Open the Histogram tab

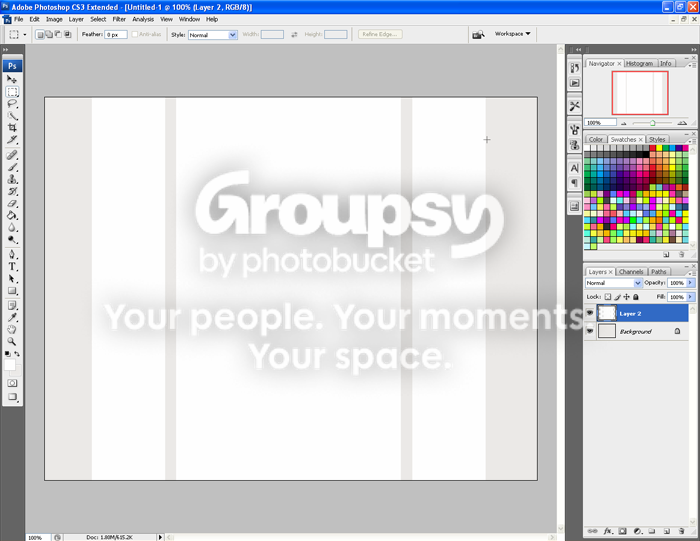coord(639,63)
